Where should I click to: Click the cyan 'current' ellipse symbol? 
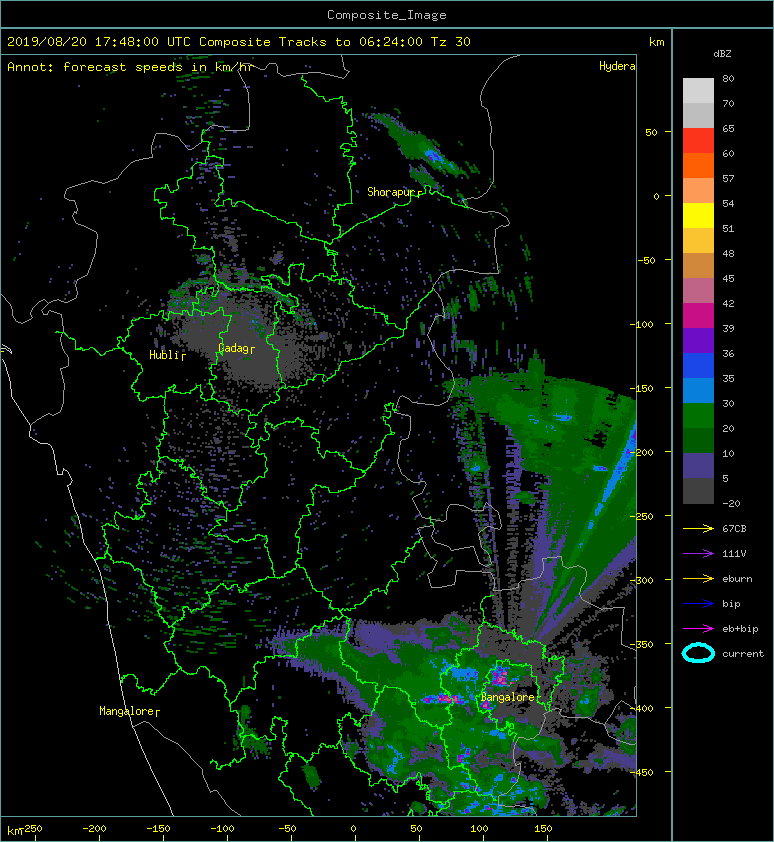point(698,653)
